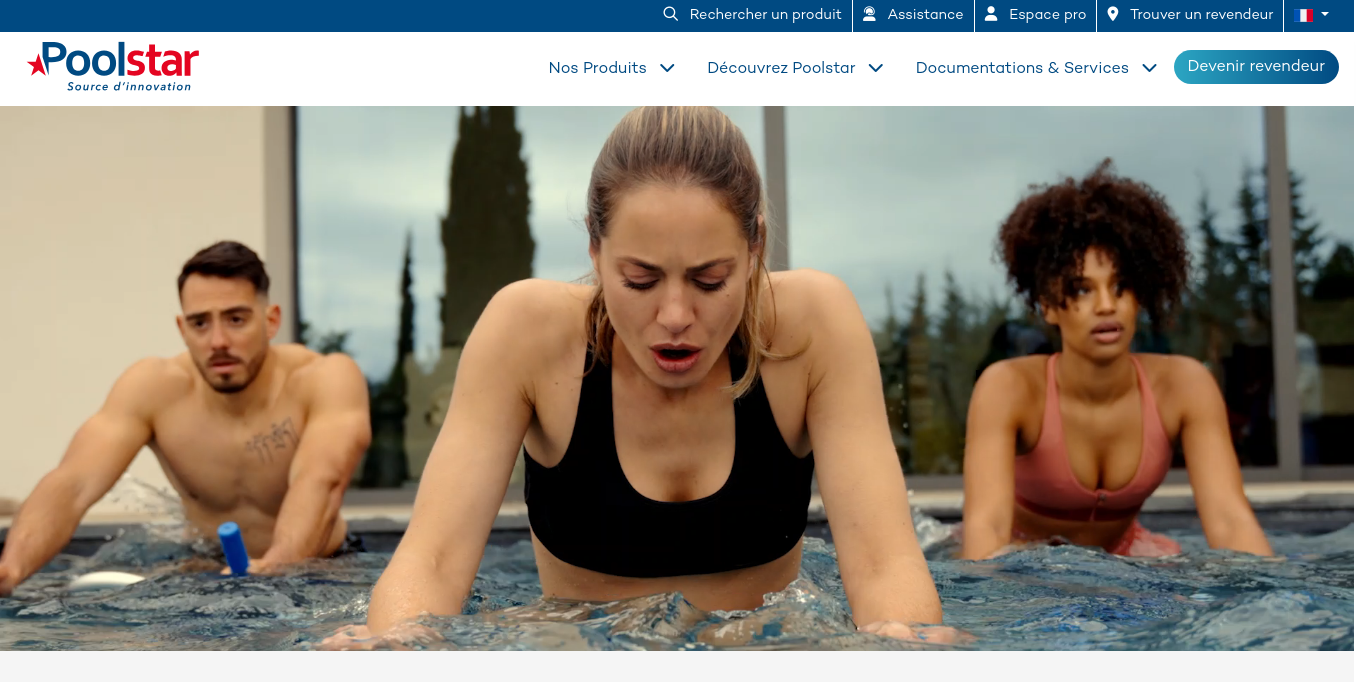Open the Nos Produits menu
The image size is (1366, 682).
click(x=597, y=68)
